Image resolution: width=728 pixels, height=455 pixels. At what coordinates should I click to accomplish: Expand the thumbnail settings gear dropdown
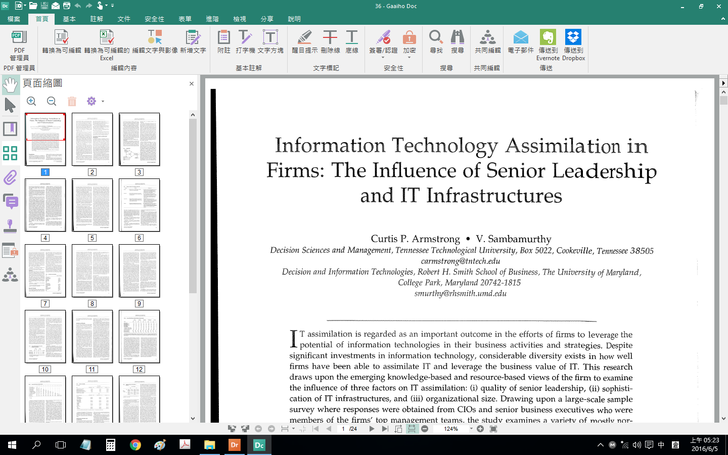95,101
